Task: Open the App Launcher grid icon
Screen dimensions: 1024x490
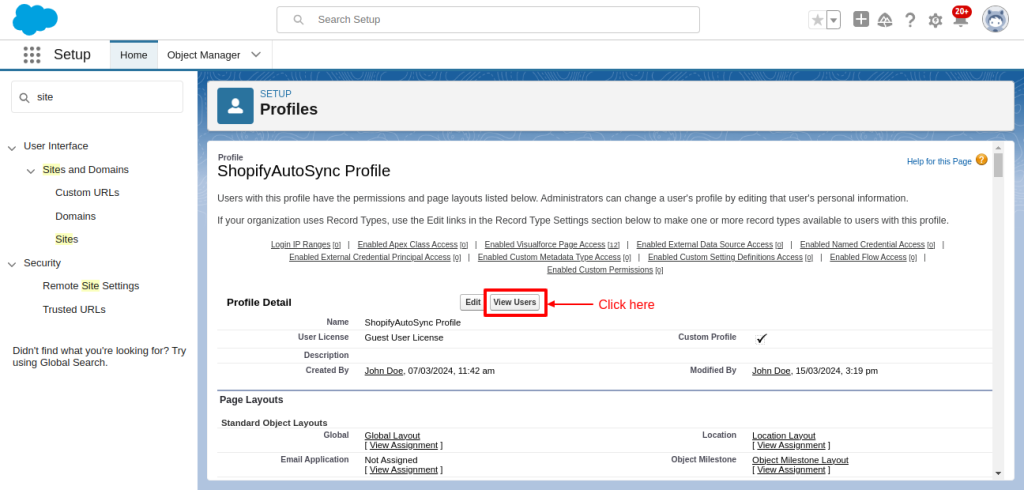Action: (x=32, y=55)
